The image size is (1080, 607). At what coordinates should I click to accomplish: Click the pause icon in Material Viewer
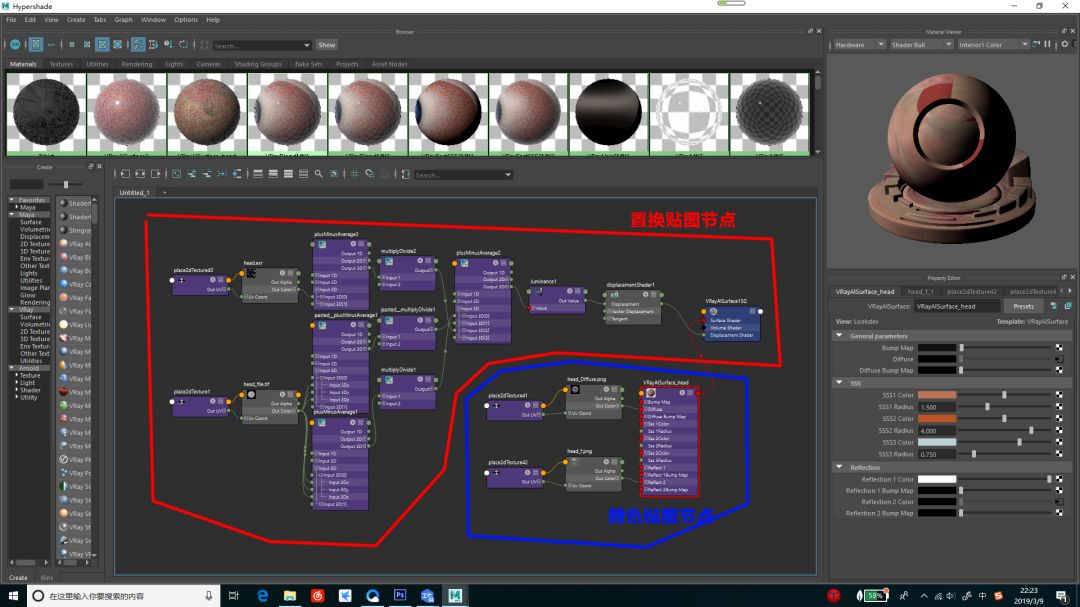pos(1048,44)
